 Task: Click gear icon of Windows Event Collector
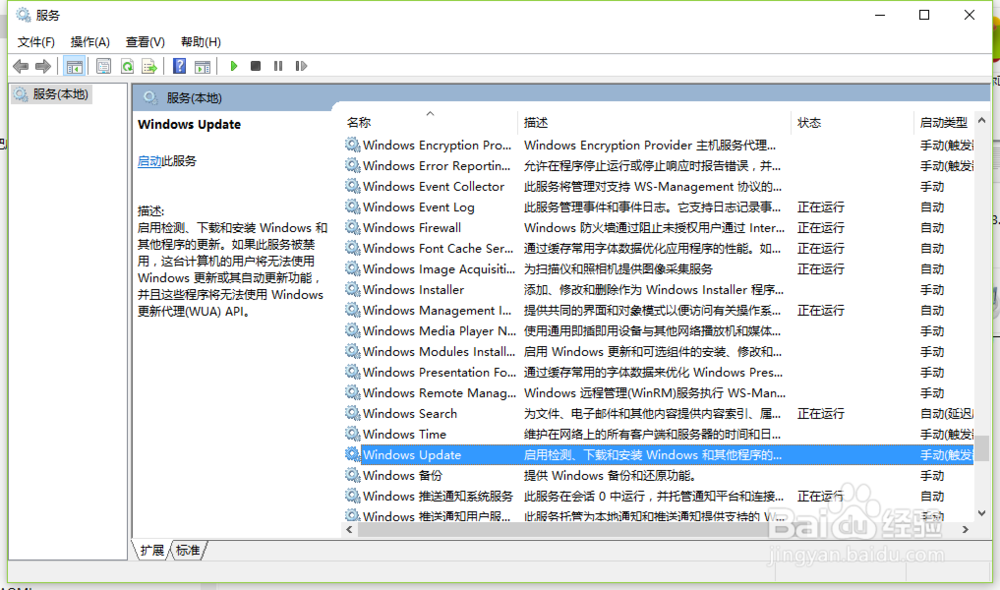(352, 186)
